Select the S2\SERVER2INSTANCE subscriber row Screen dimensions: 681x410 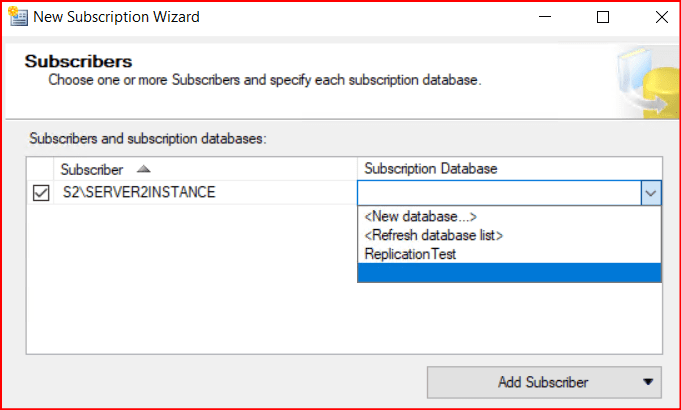[138, 193]
